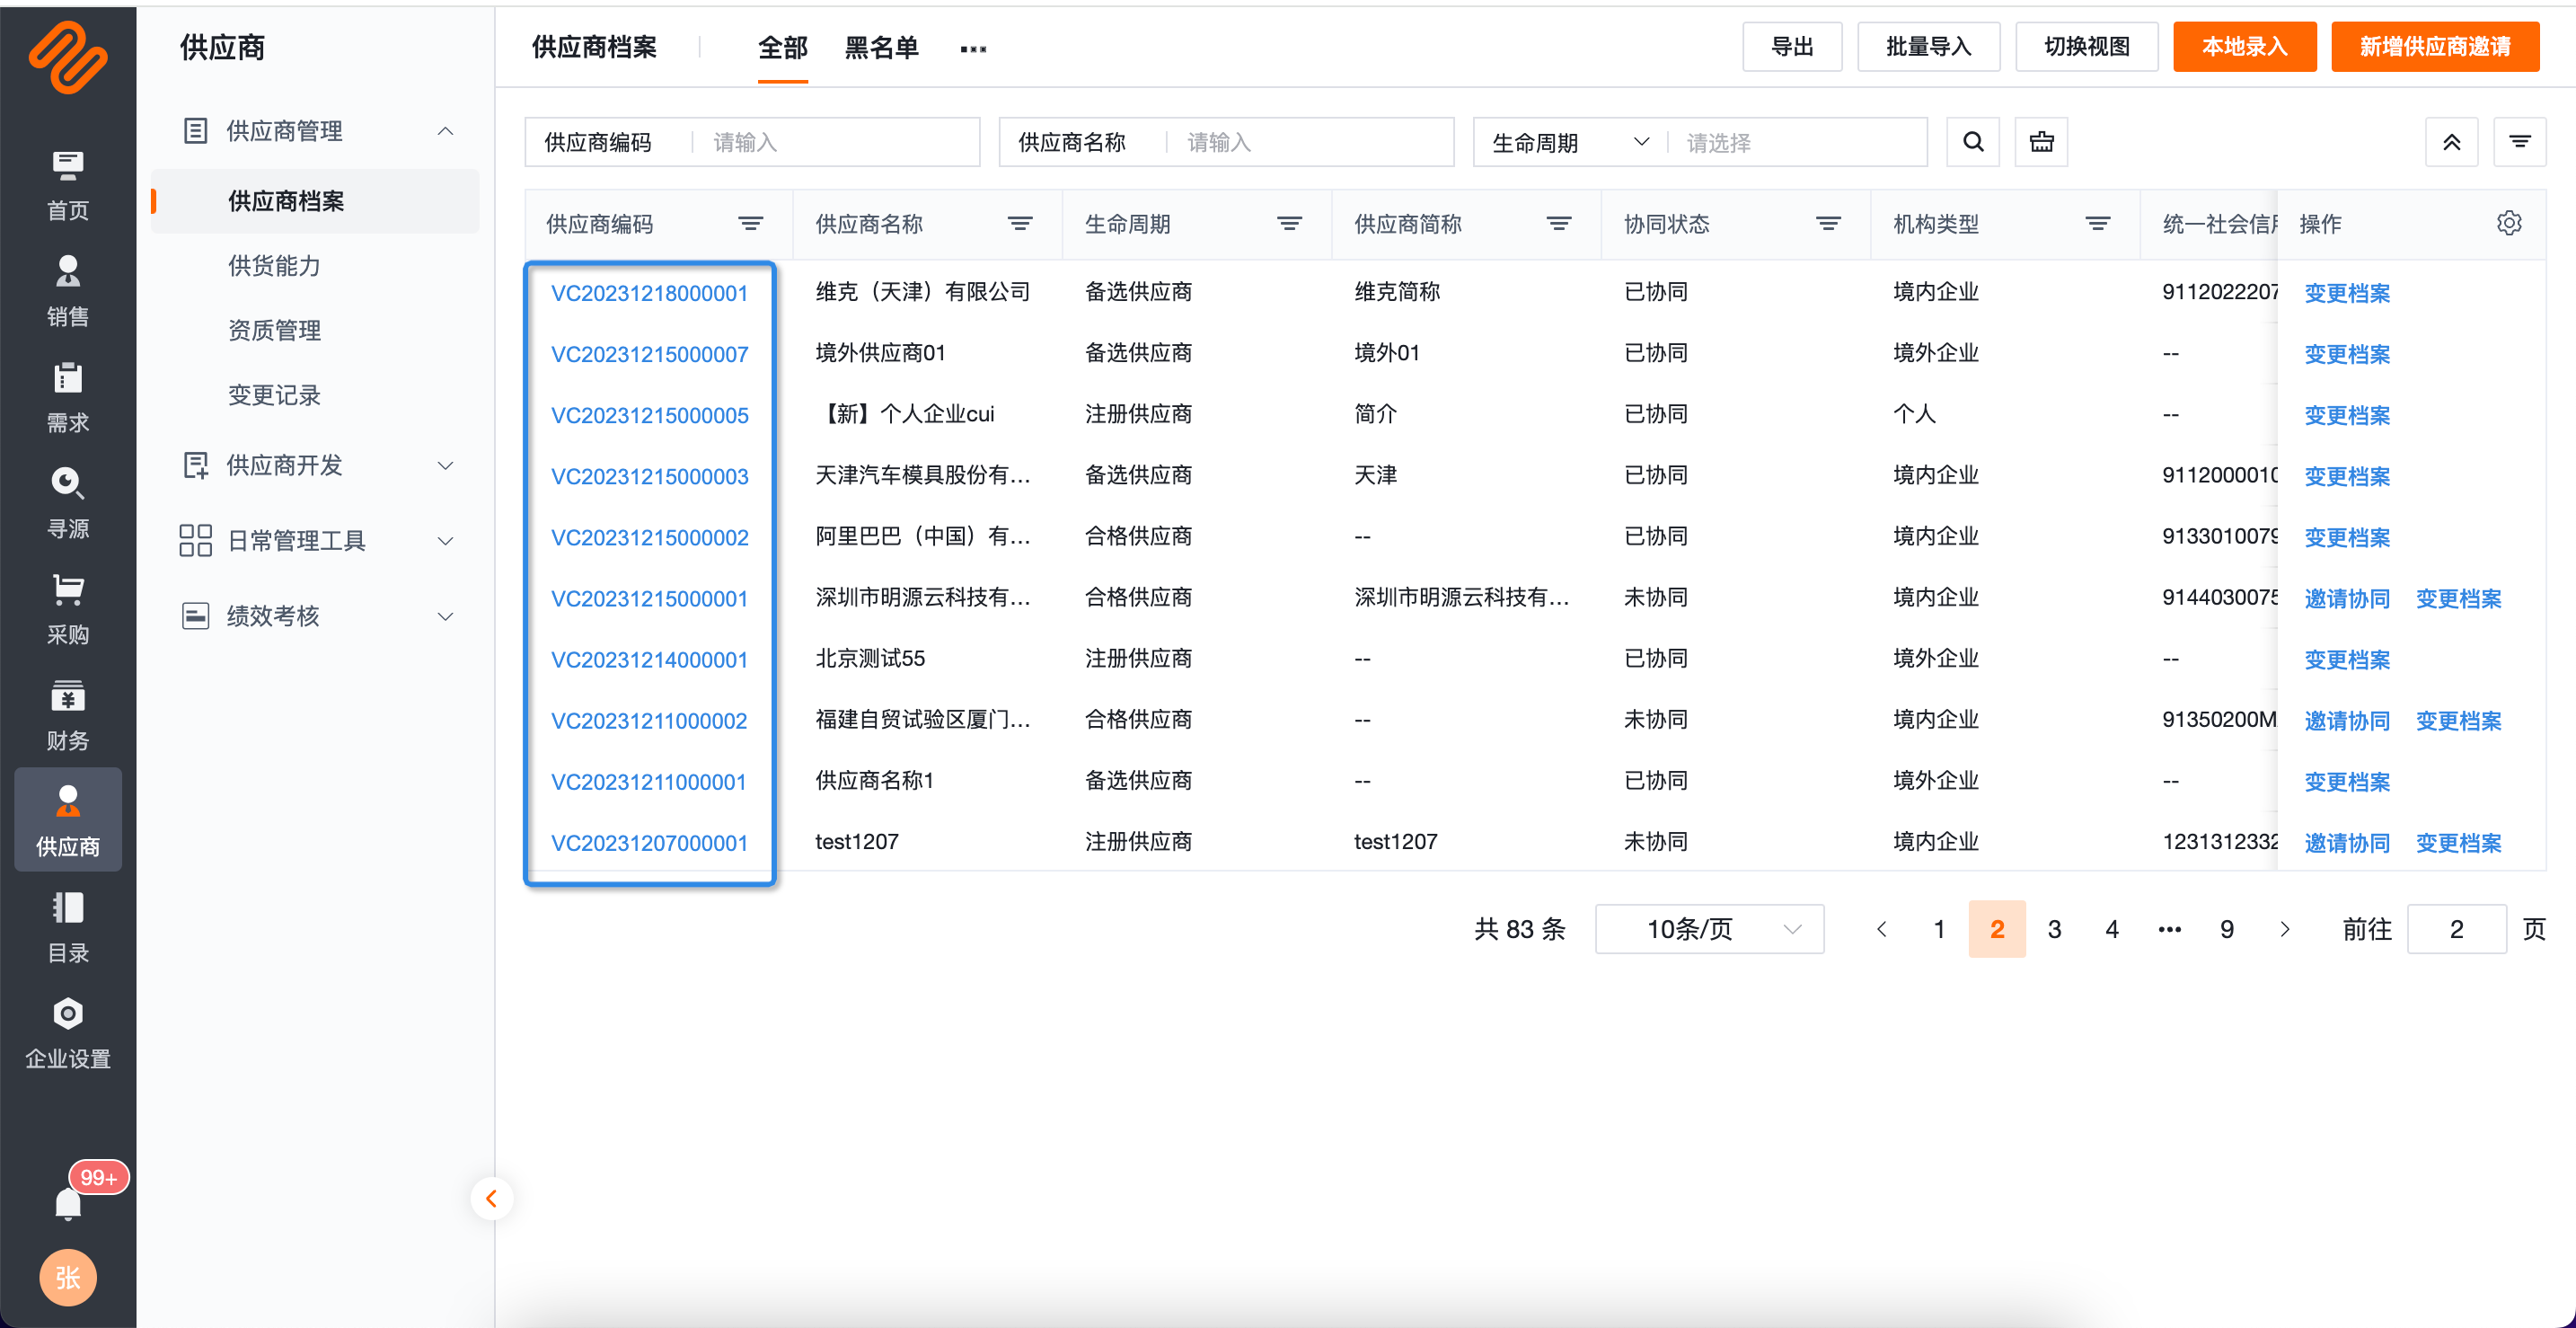Open the 企业设置 enterprise settings icon
The width and height of the screenshot is (2576, 1328).
coord(68,1034)
